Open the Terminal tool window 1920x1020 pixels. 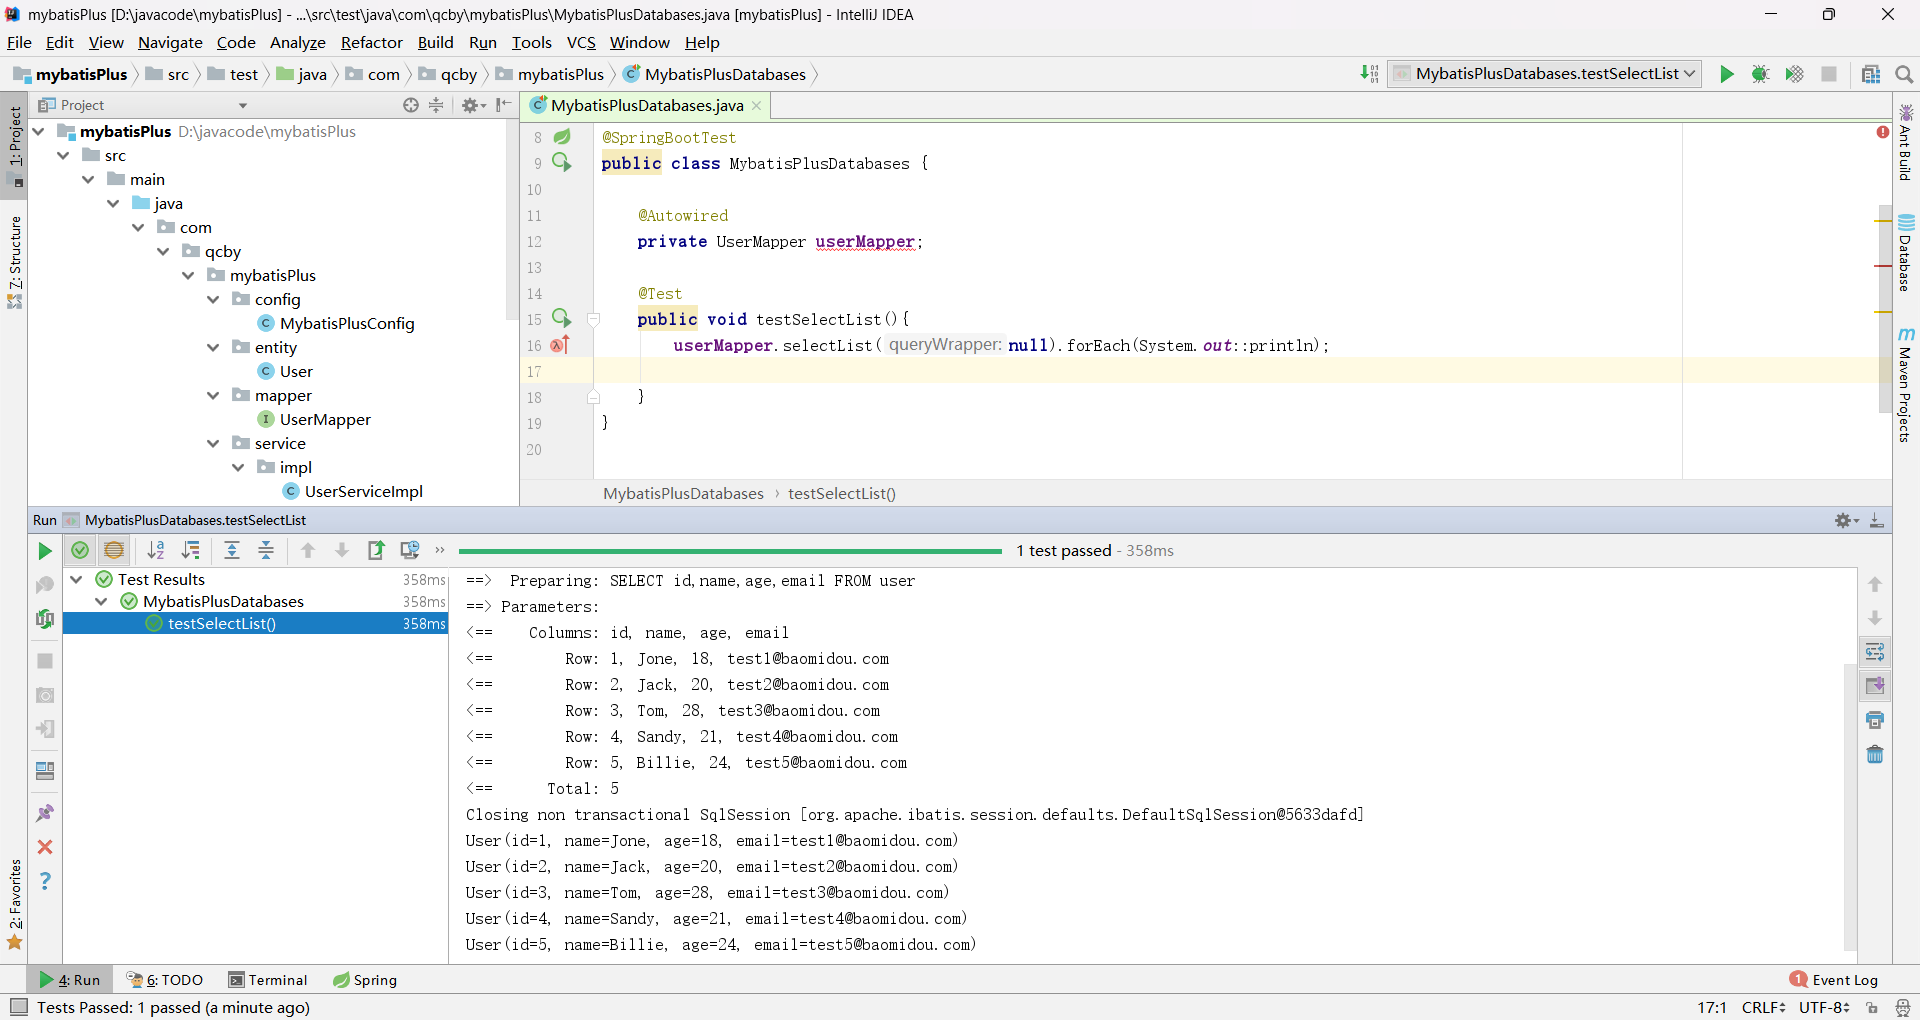click(x=268, y=980)
